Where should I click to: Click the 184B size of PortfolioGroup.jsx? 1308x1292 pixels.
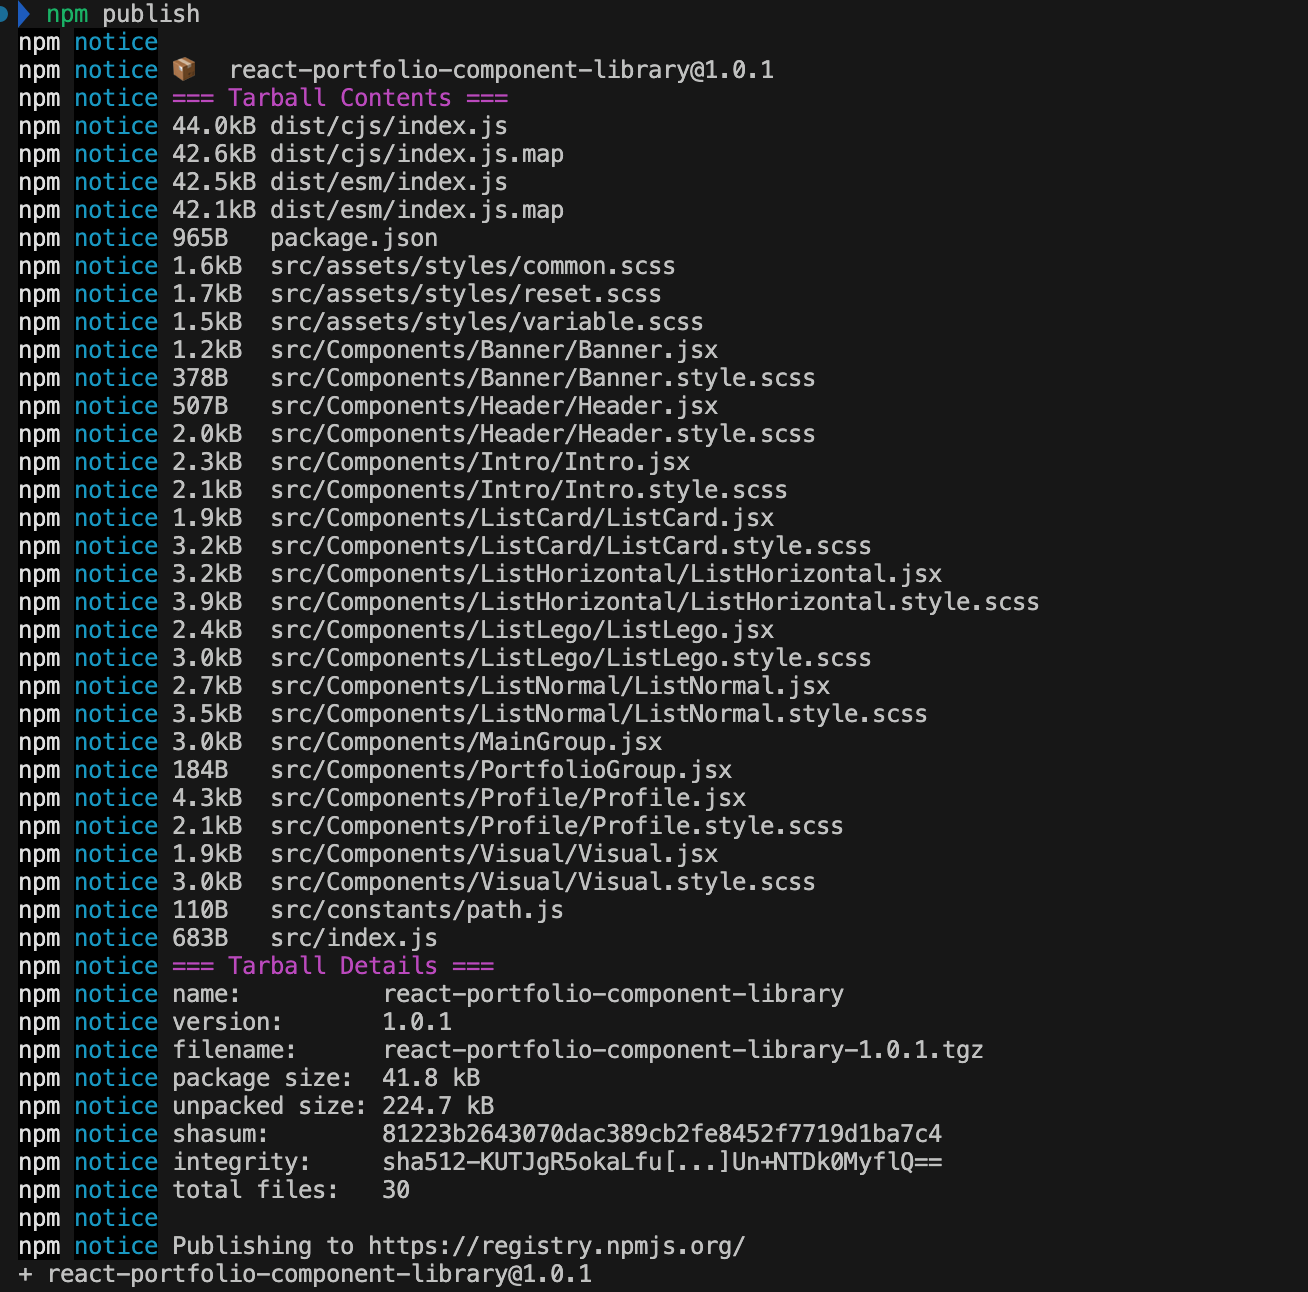(200, 770)
